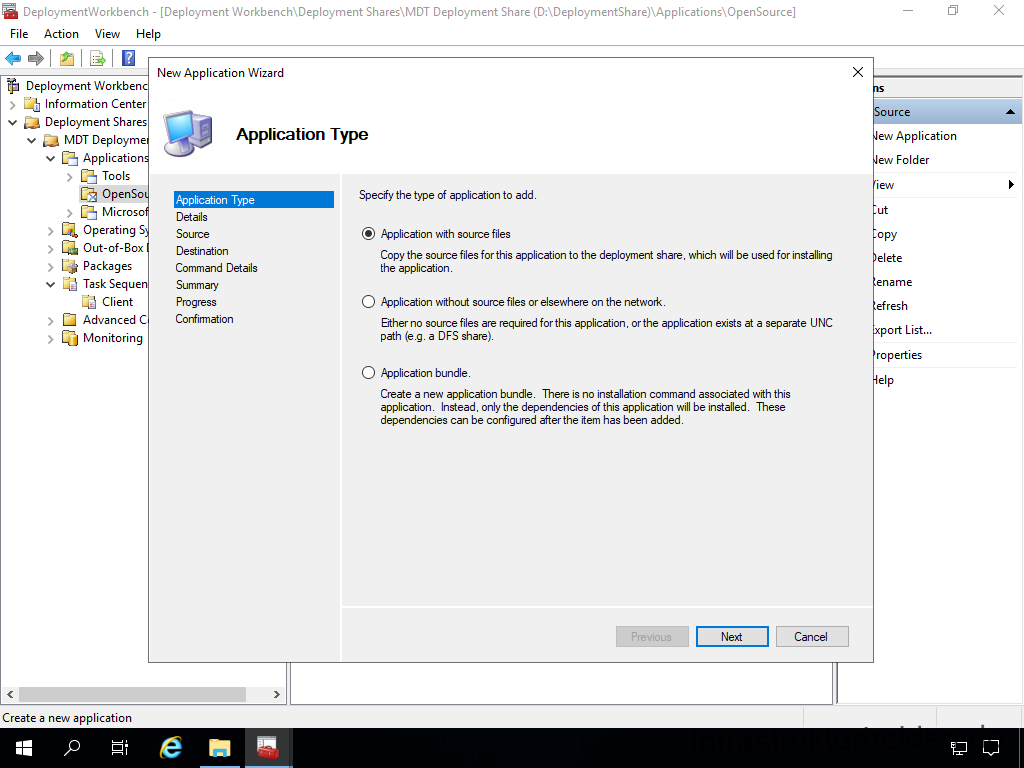The width and height of the screenshot is (1024, 768).
Task: Launch Internet Explorer from taskbar
Action: pyautogui.click(x=171, y=748)
